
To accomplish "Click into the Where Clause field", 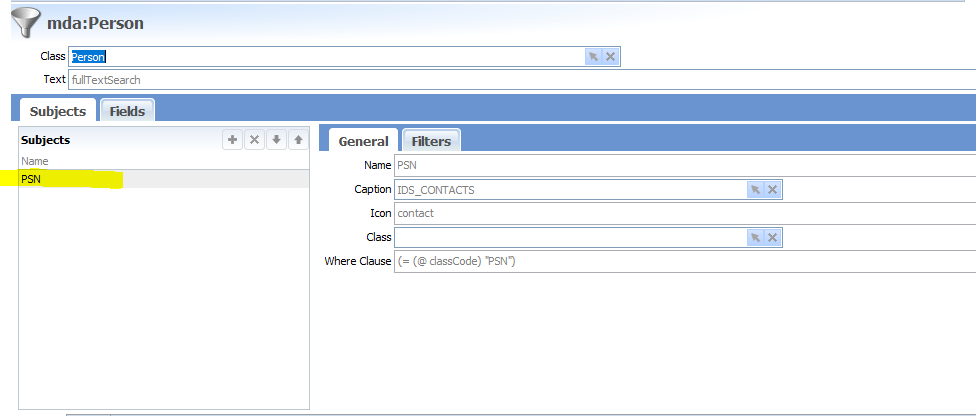I will pyautogui.click(x=680, y=261).
